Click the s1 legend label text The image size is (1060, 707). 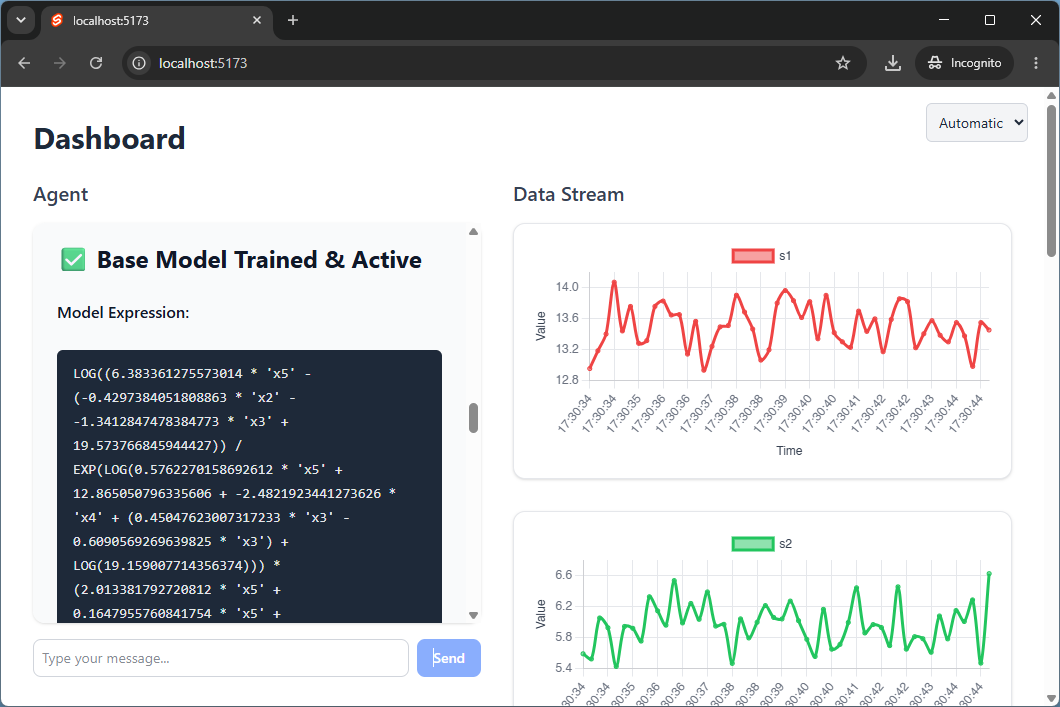point(785,256)
